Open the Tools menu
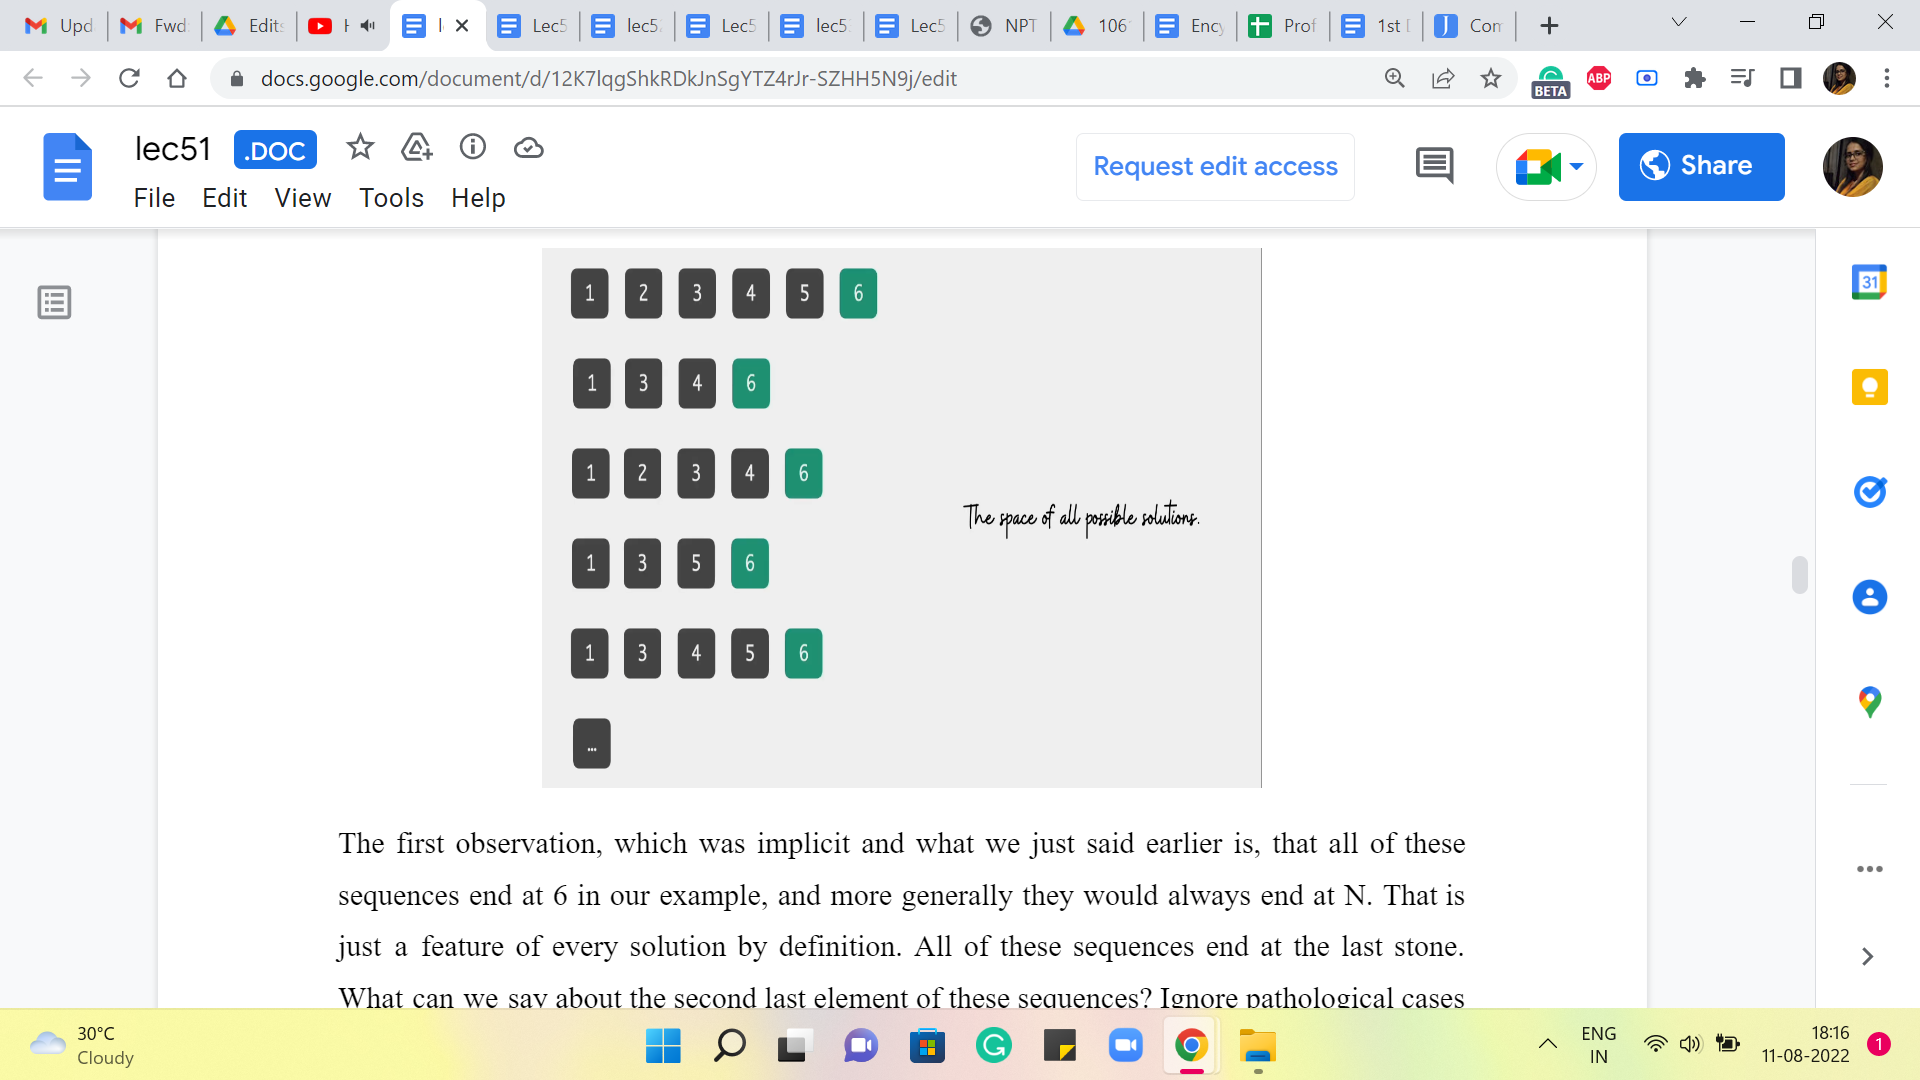This screenshot has width=1920, height=1080. coord(391,198)
